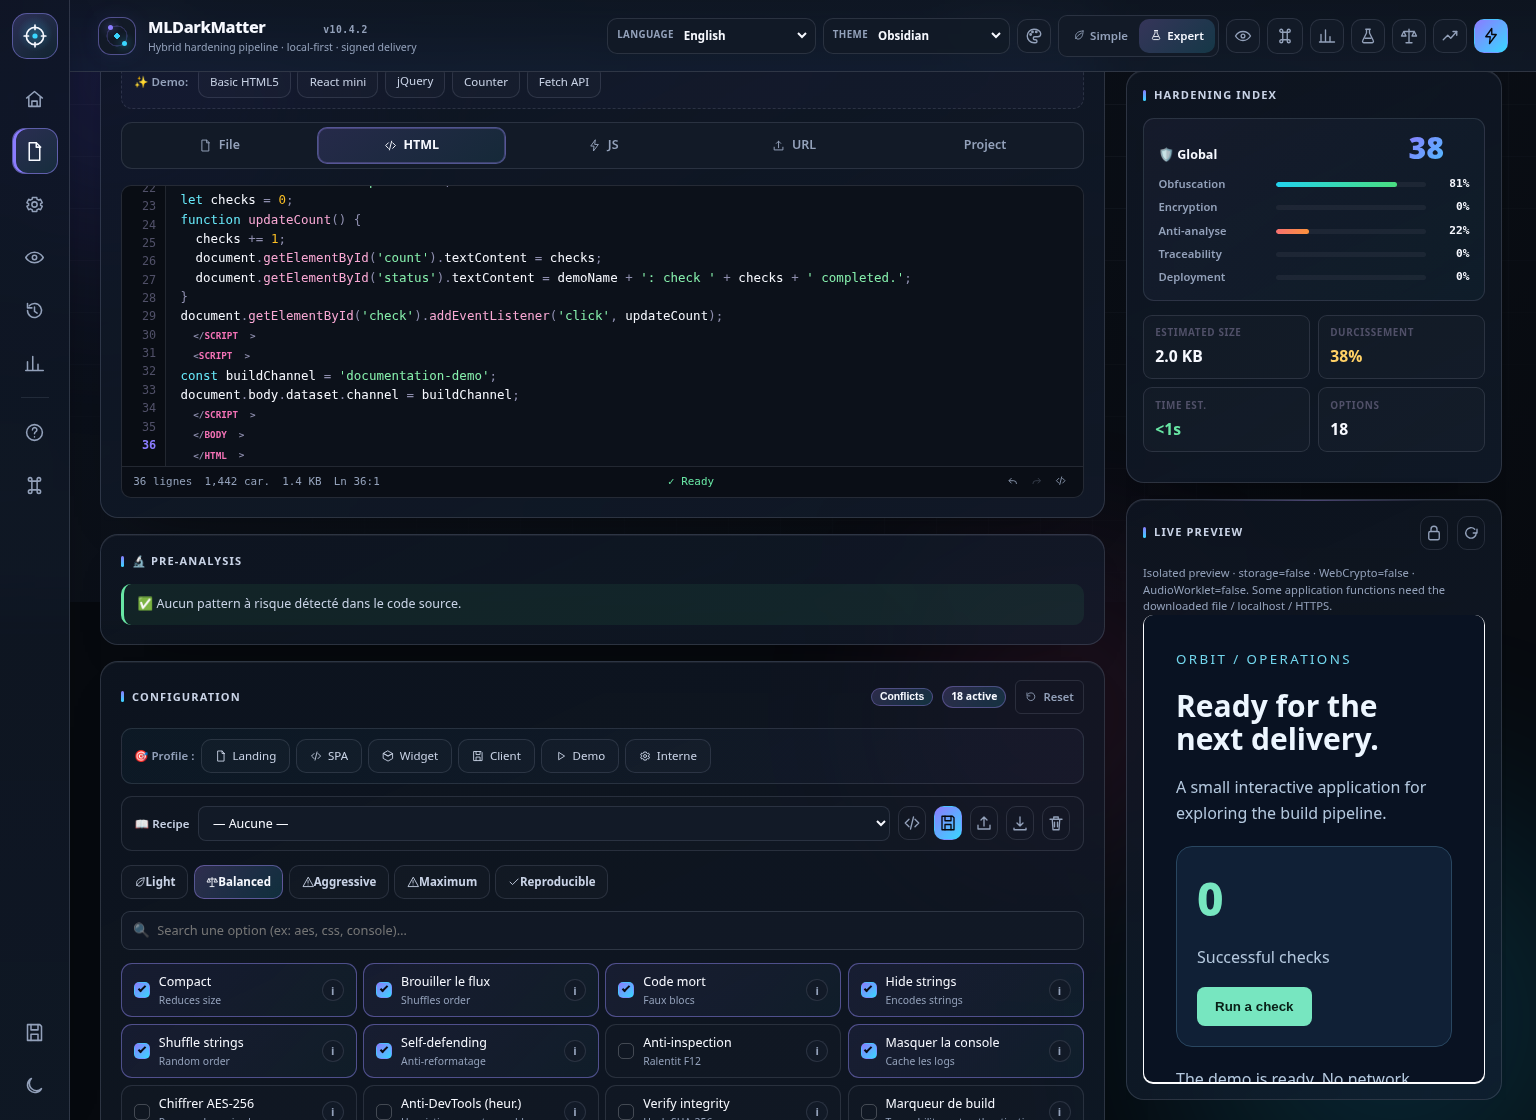Open the Language dropdown

click(711, 36)
